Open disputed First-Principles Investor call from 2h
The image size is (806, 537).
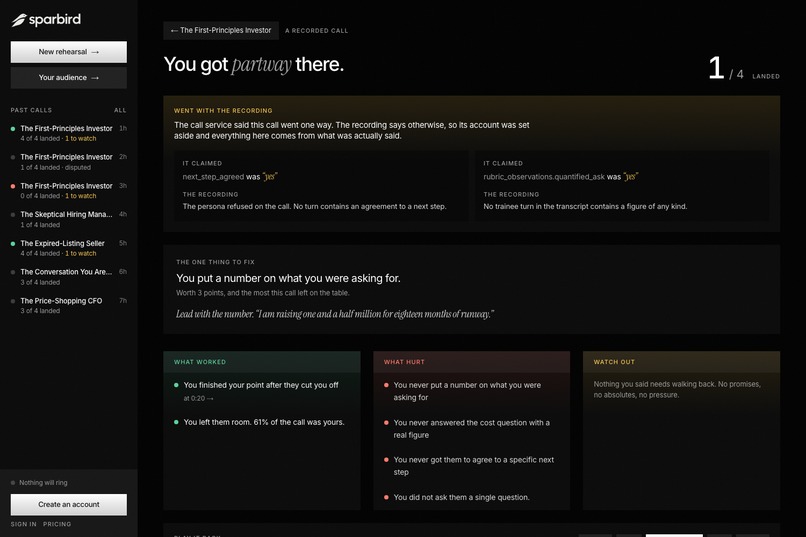tap(68, 162)
